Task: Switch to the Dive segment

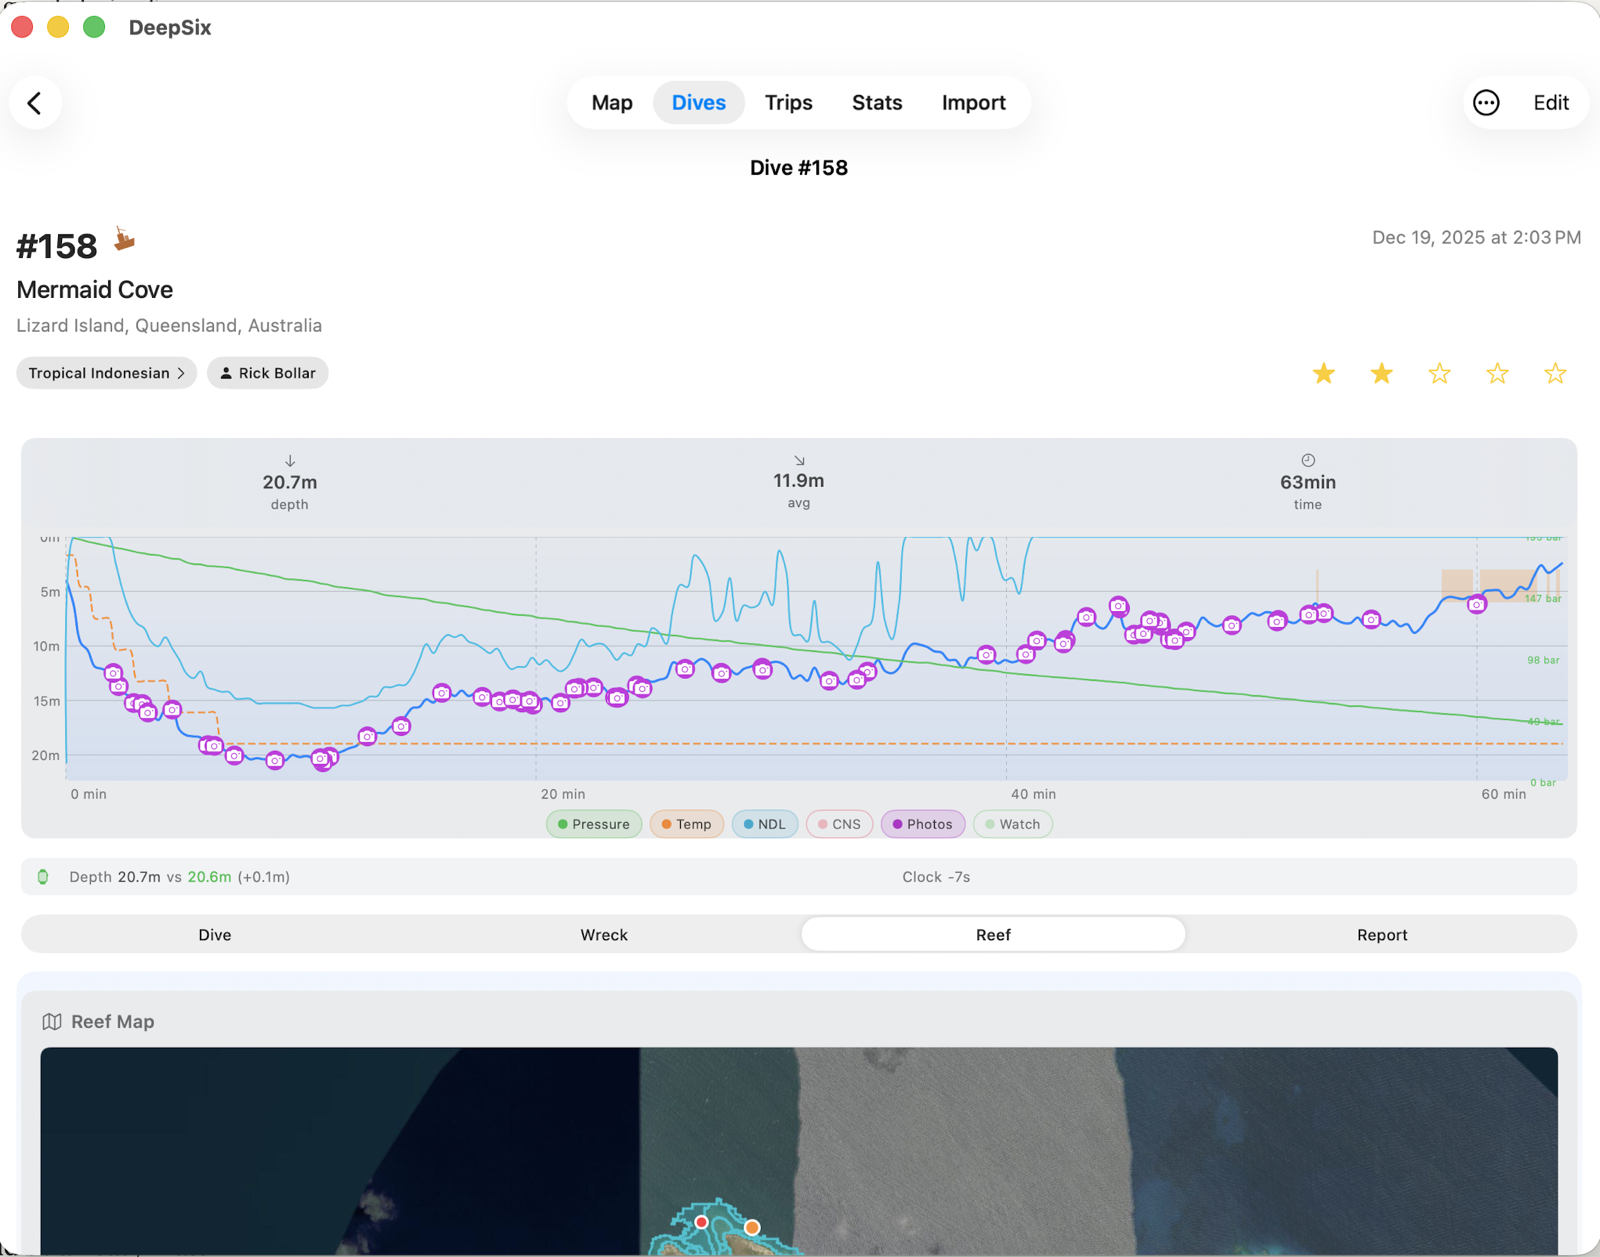Action: point(215,935)
